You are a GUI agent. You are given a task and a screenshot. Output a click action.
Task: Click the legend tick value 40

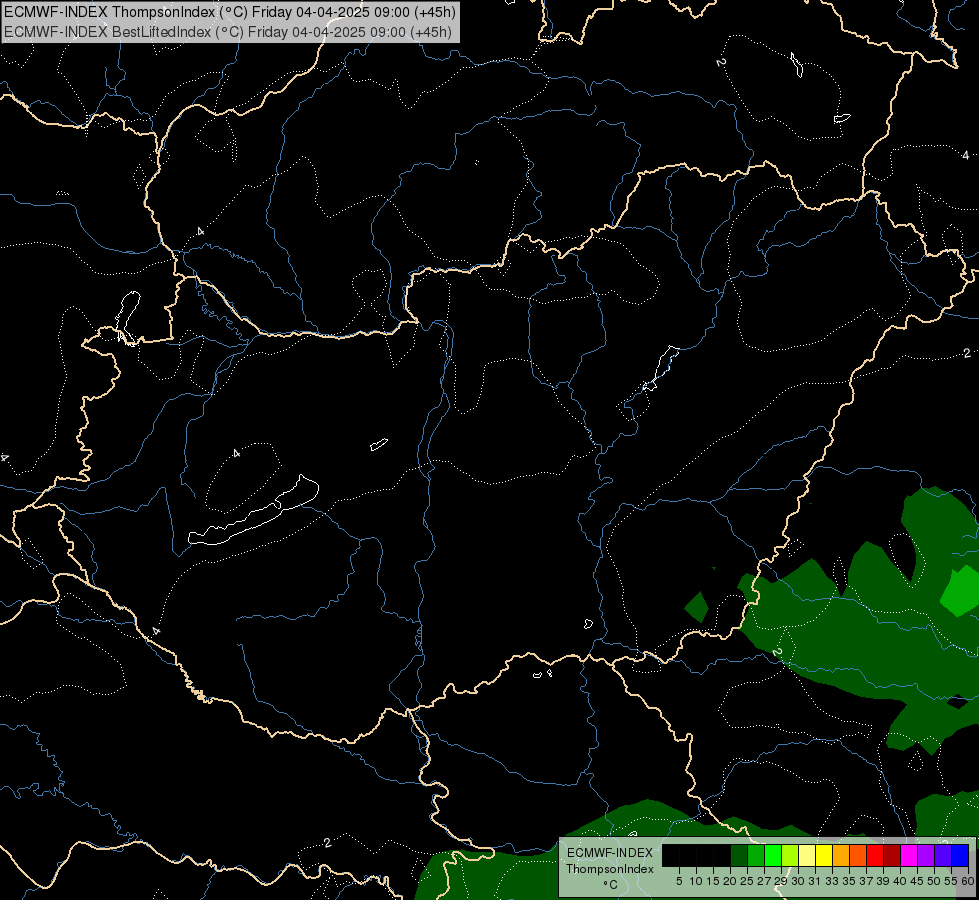tap(900, 881)
